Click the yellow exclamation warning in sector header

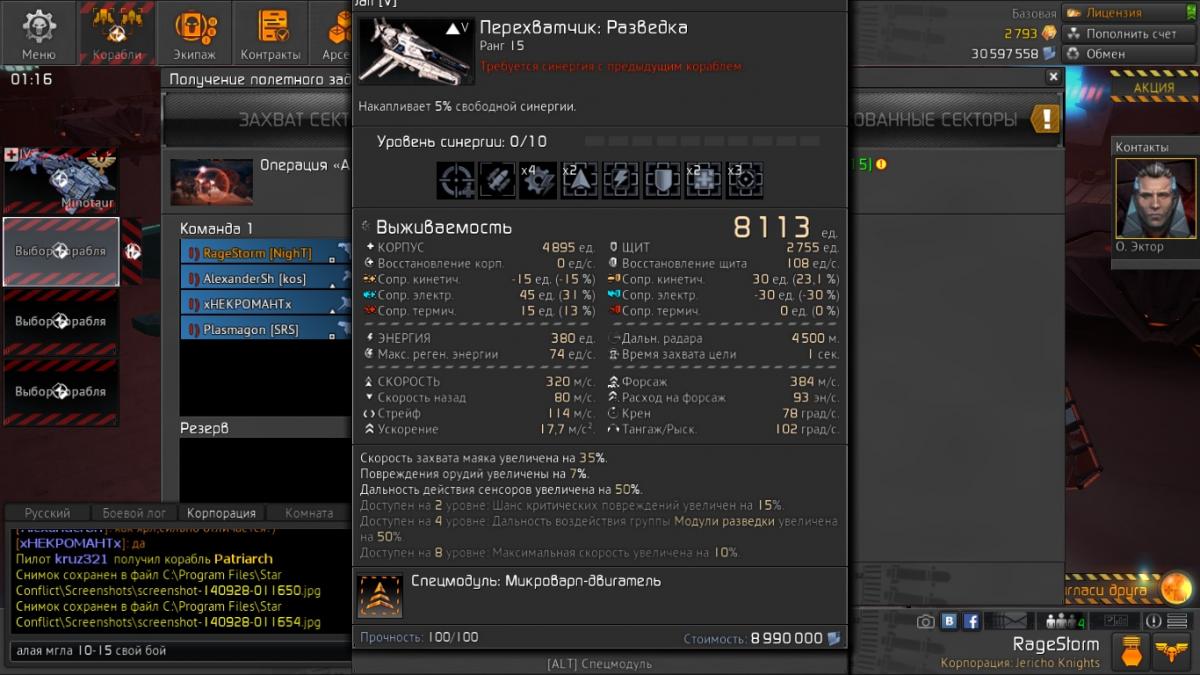1045,119
